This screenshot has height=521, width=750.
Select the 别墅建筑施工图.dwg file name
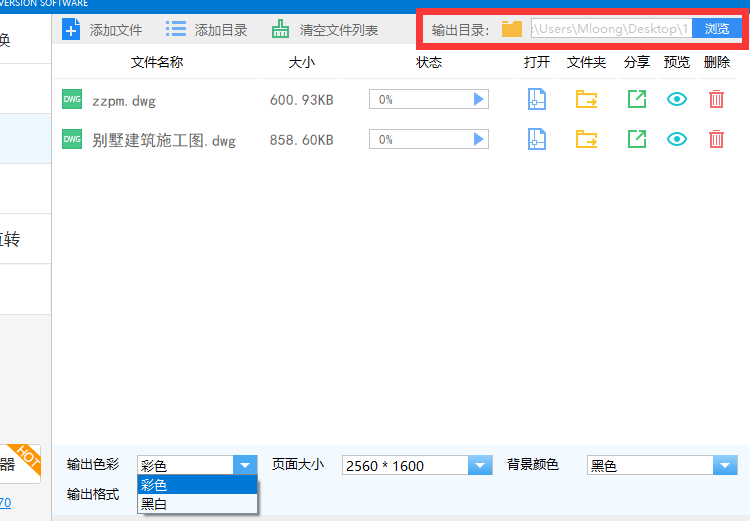click(164, 140)
